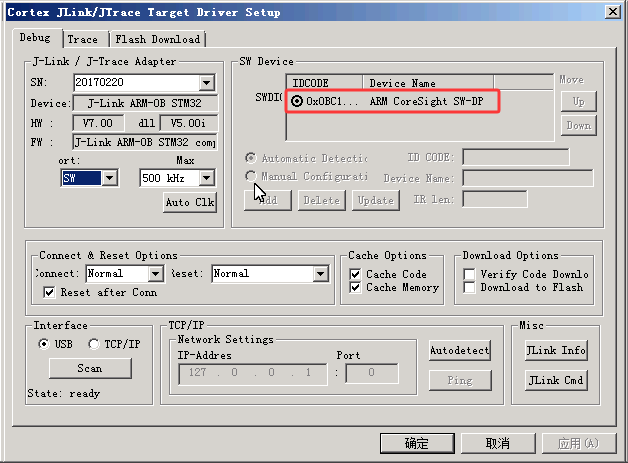Click the Delete device button
Screen dimensions: 628x463
tap(322, 200)
